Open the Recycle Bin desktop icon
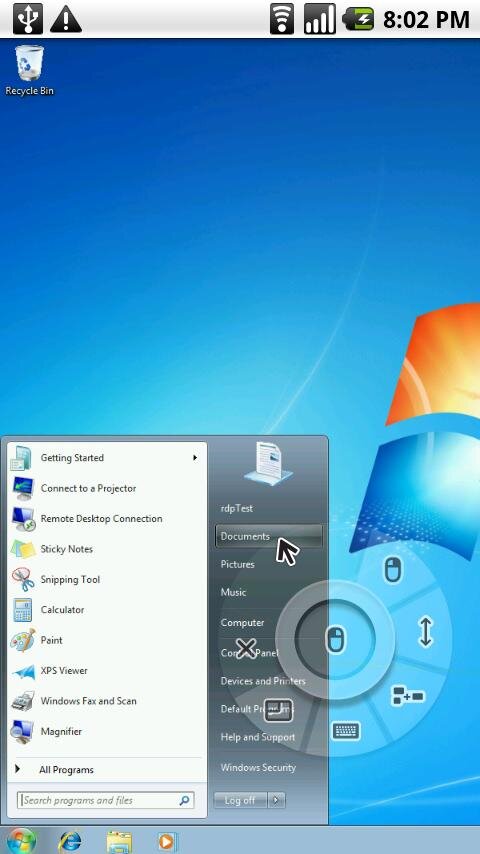Image resolution: width=480 pixels, height=854 pixels. pos(29,71)
